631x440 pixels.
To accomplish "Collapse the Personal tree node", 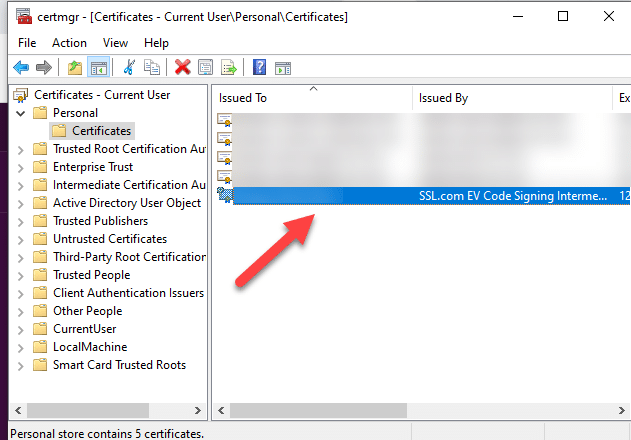I will click(22, 113).
